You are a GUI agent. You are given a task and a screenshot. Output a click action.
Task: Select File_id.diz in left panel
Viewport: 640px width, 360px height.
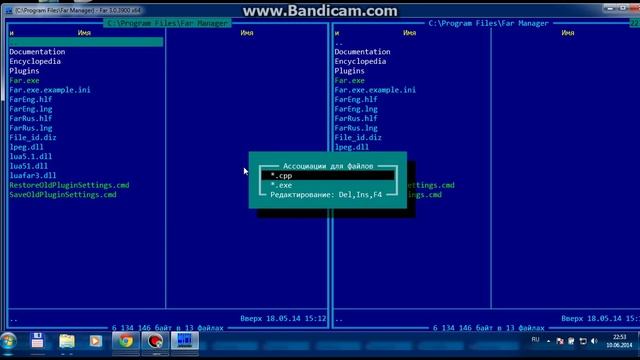[x=33, y=138]
